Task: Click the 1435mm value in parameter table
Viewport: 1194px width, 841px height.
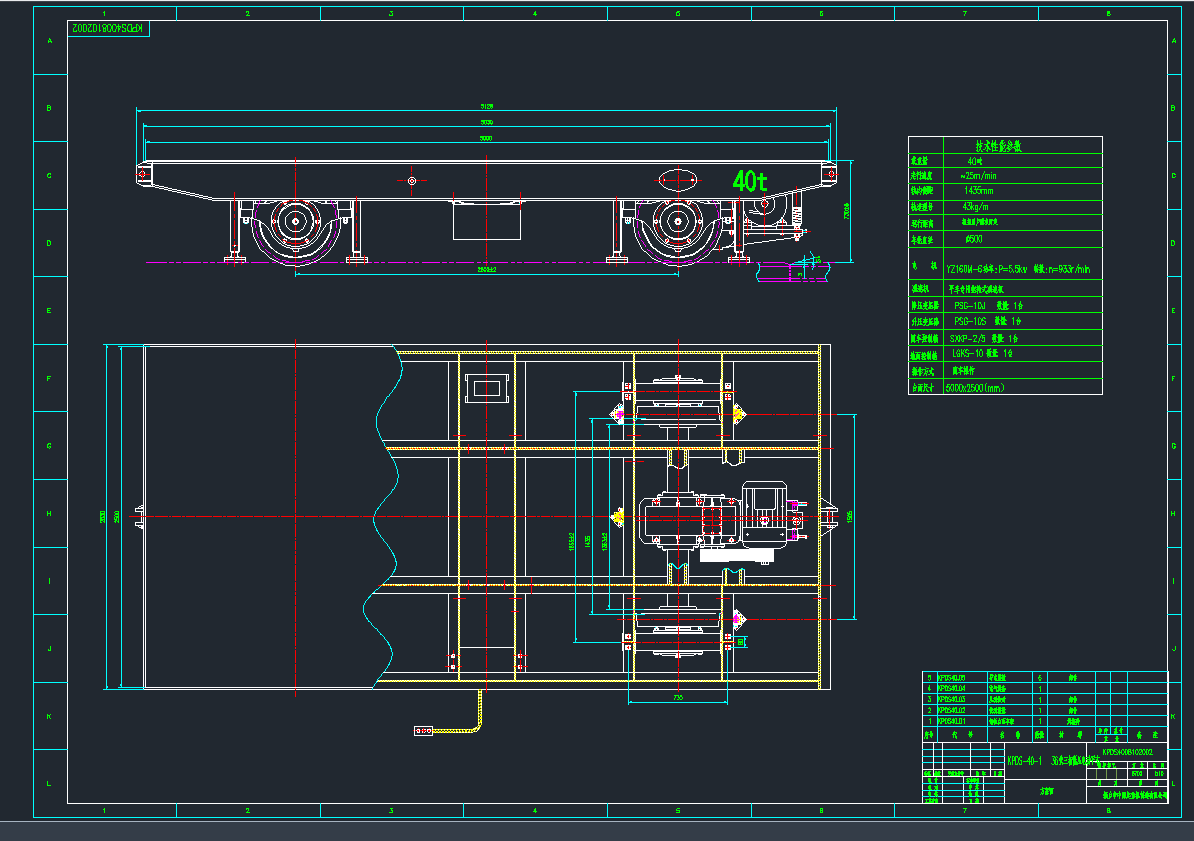Action: (x=977, y=190)
